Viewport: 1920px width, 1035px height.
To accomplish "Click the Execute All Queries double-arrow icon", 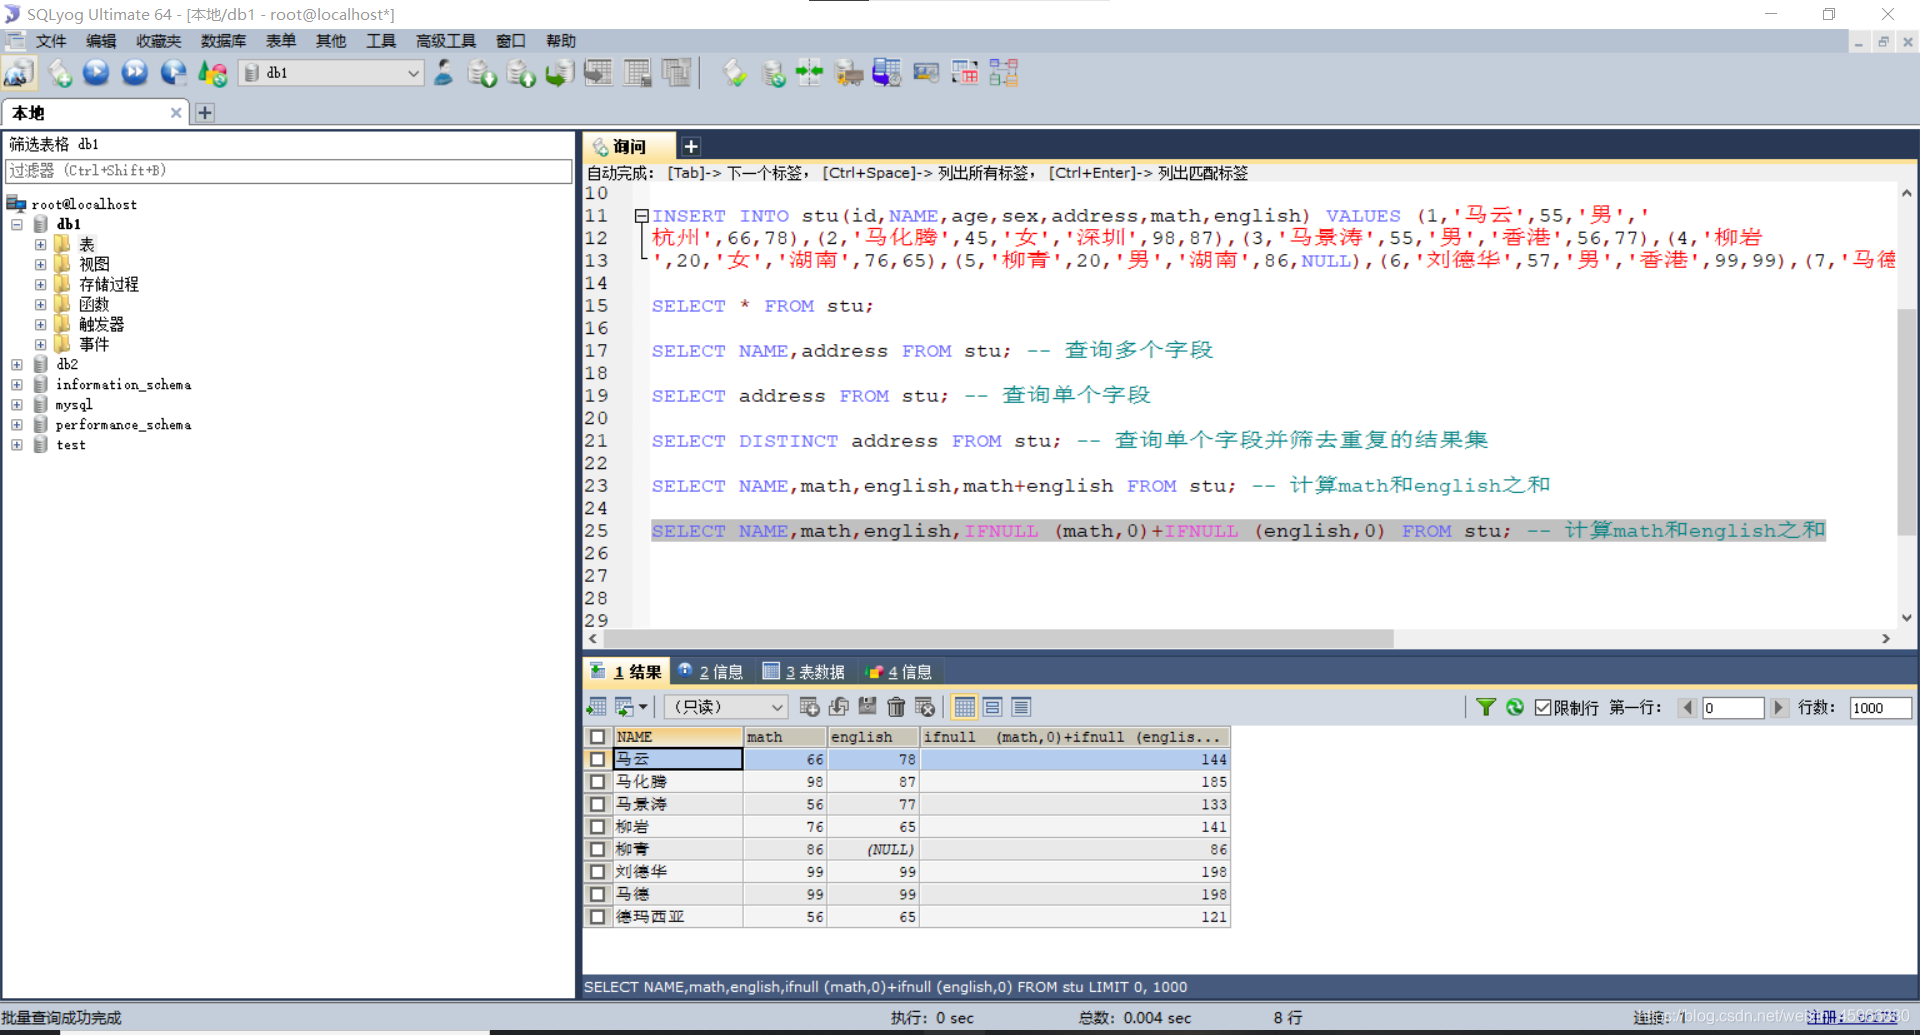I will coord(134,73).
